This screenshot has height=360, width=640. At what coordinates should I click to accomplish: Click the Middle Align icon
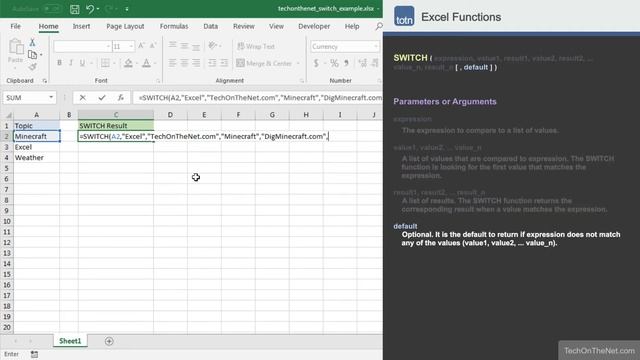(184, 46)
